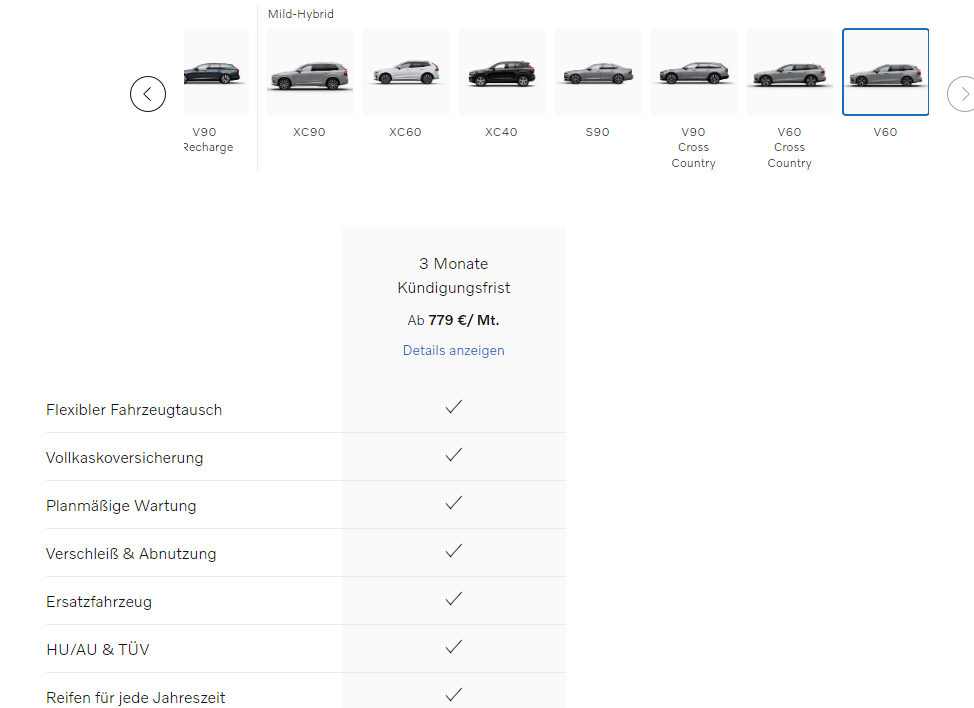Click the XC40 model label
974x708 pixels.
point(501,132)
